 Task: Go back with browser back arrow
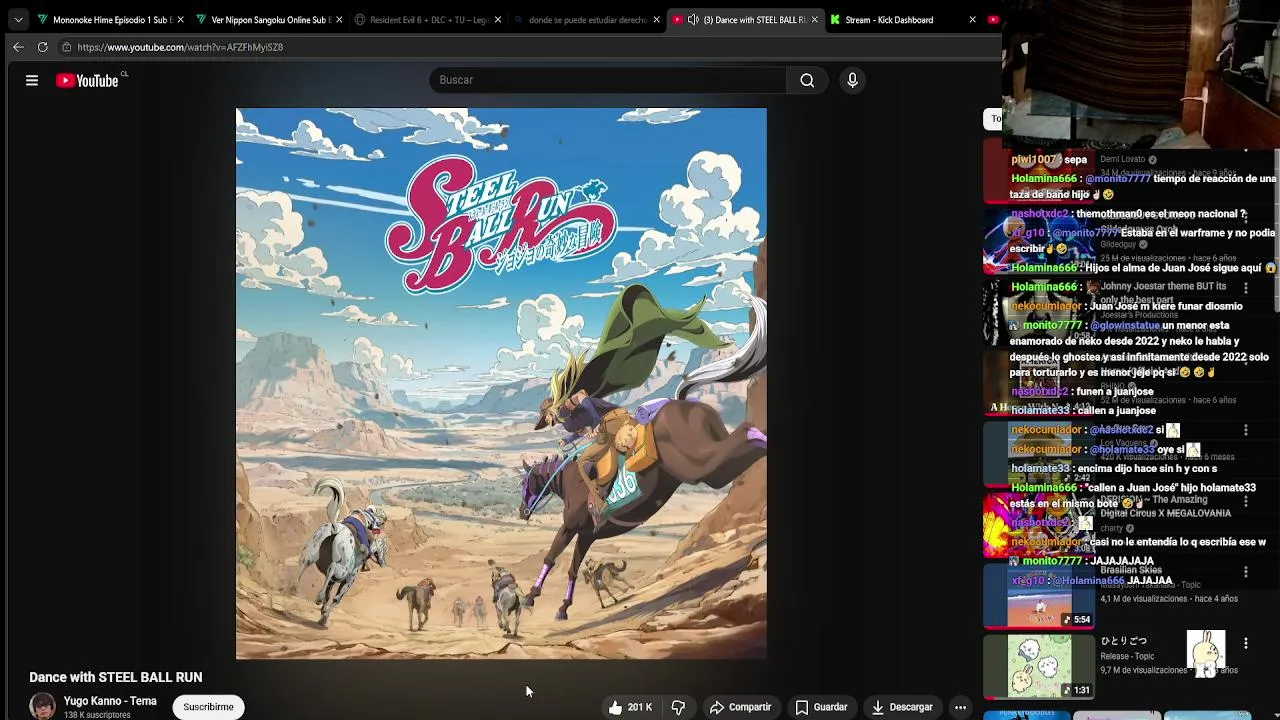pos(18,47)
